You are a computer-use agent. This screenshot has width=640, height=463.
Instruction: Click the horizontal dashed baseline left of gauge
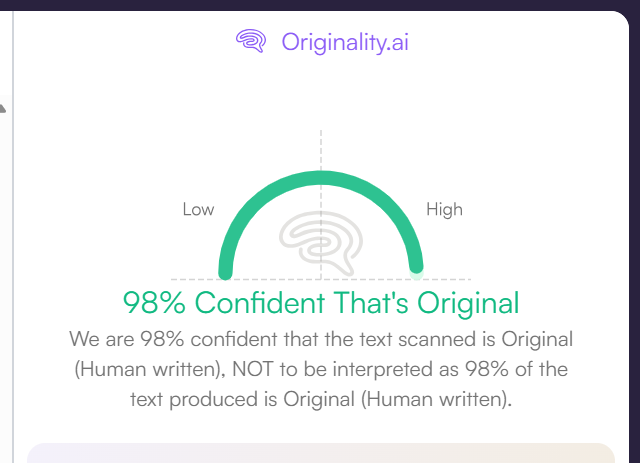192,279
